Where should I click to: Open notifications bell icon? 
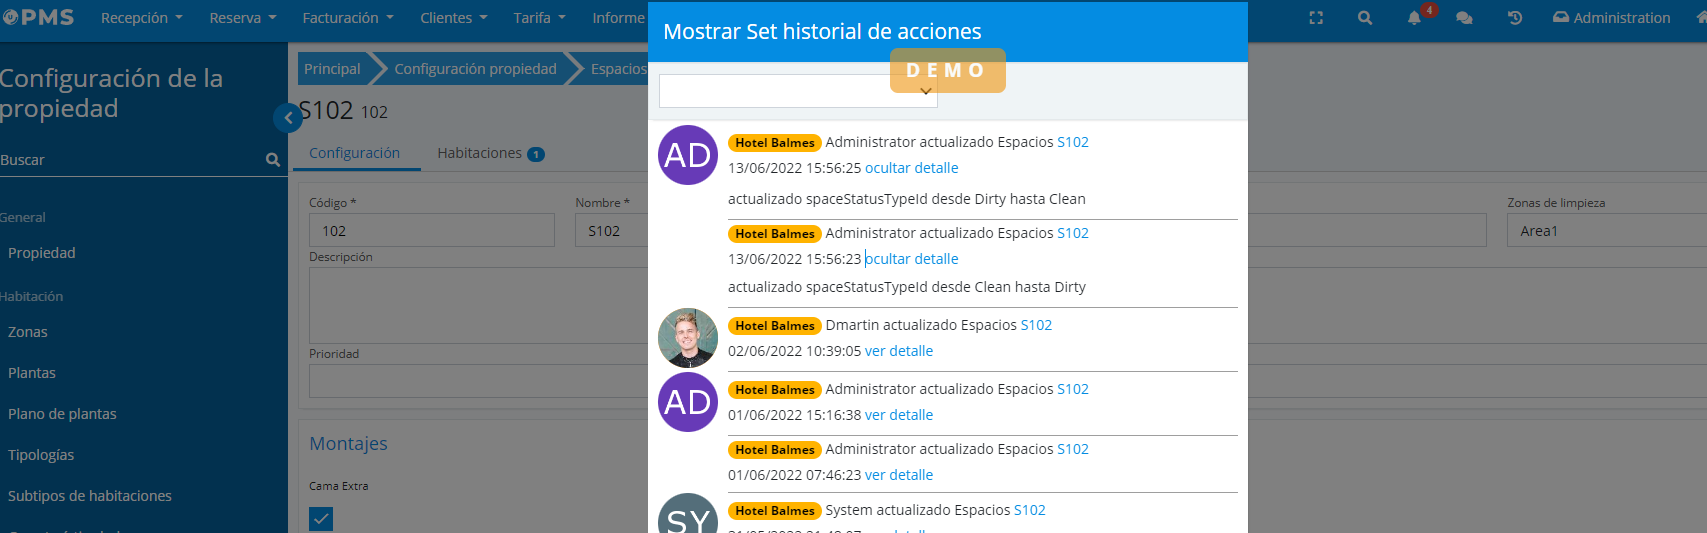click(1414, 18)
